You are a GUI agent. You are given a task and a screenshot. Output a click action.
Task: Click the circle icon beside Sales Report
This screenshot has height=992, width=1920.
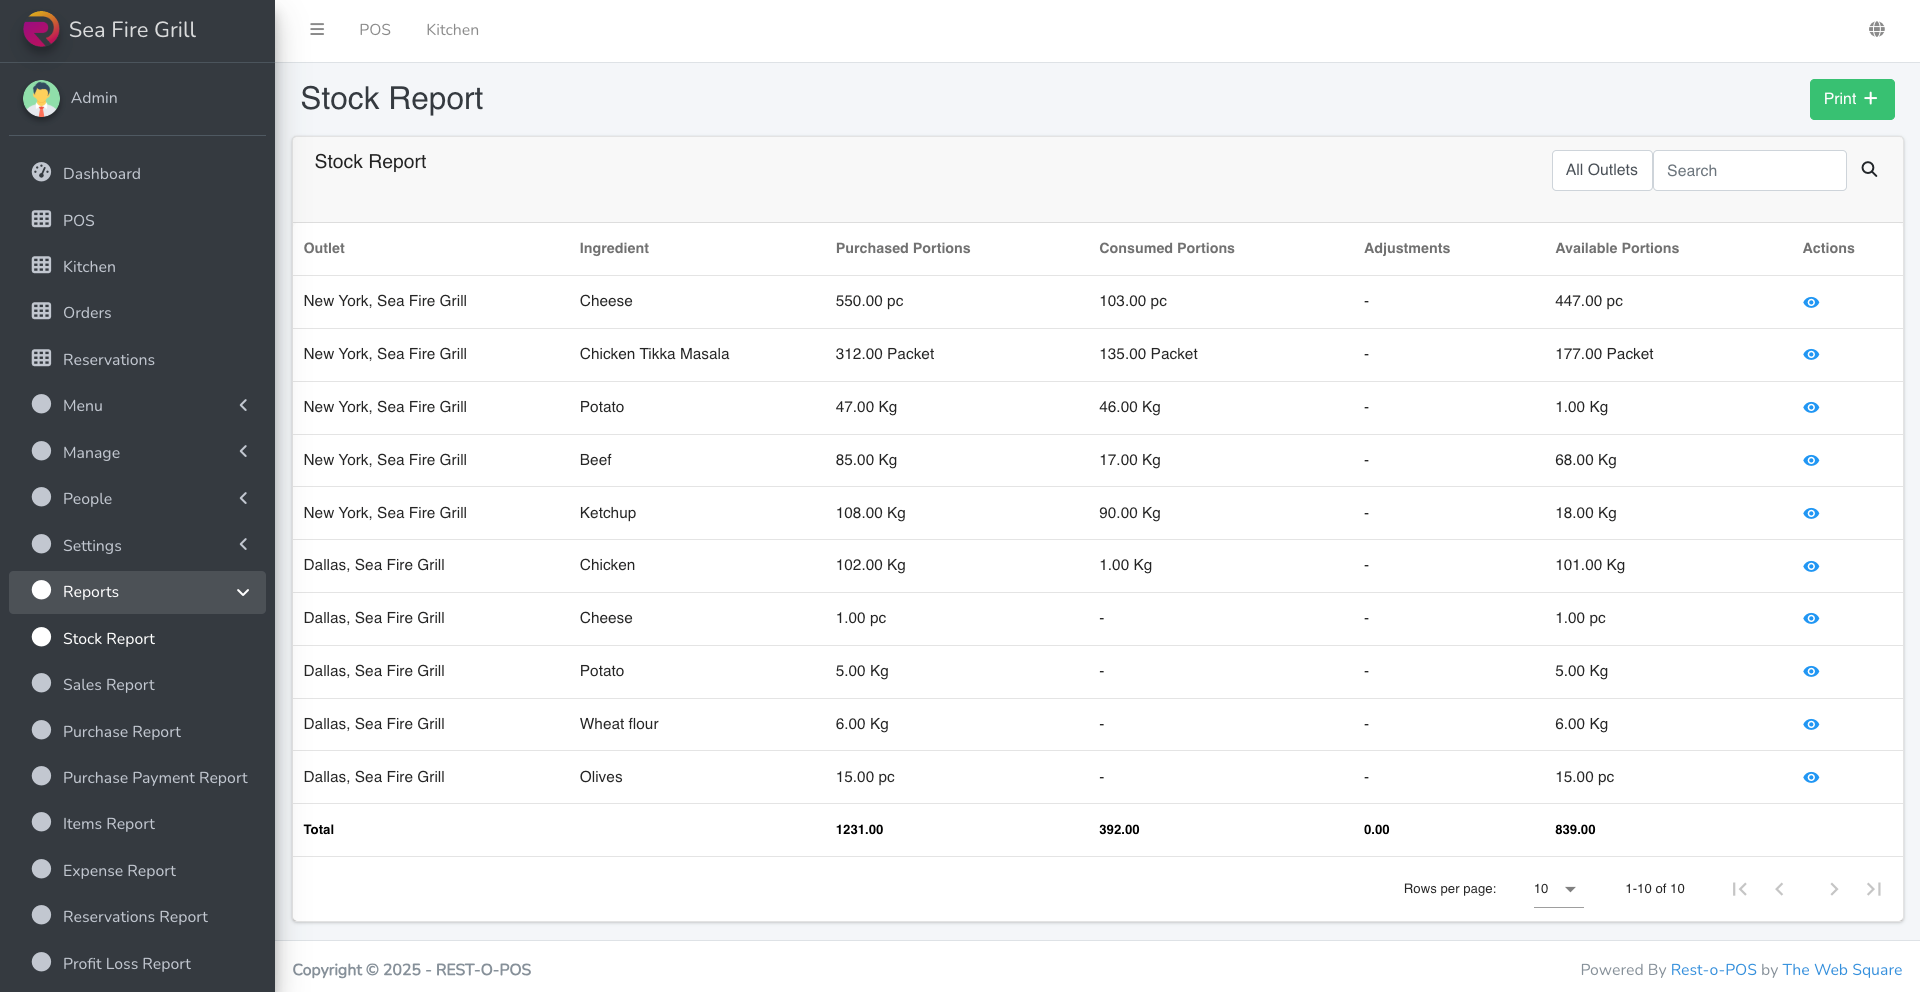41,683
